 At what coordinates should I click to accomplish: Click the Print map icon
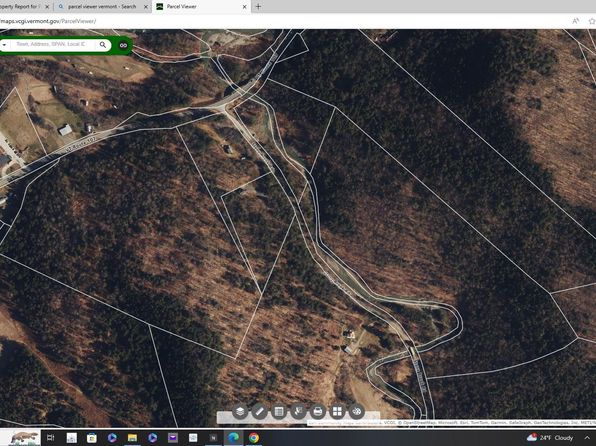[x=318, y=411]
